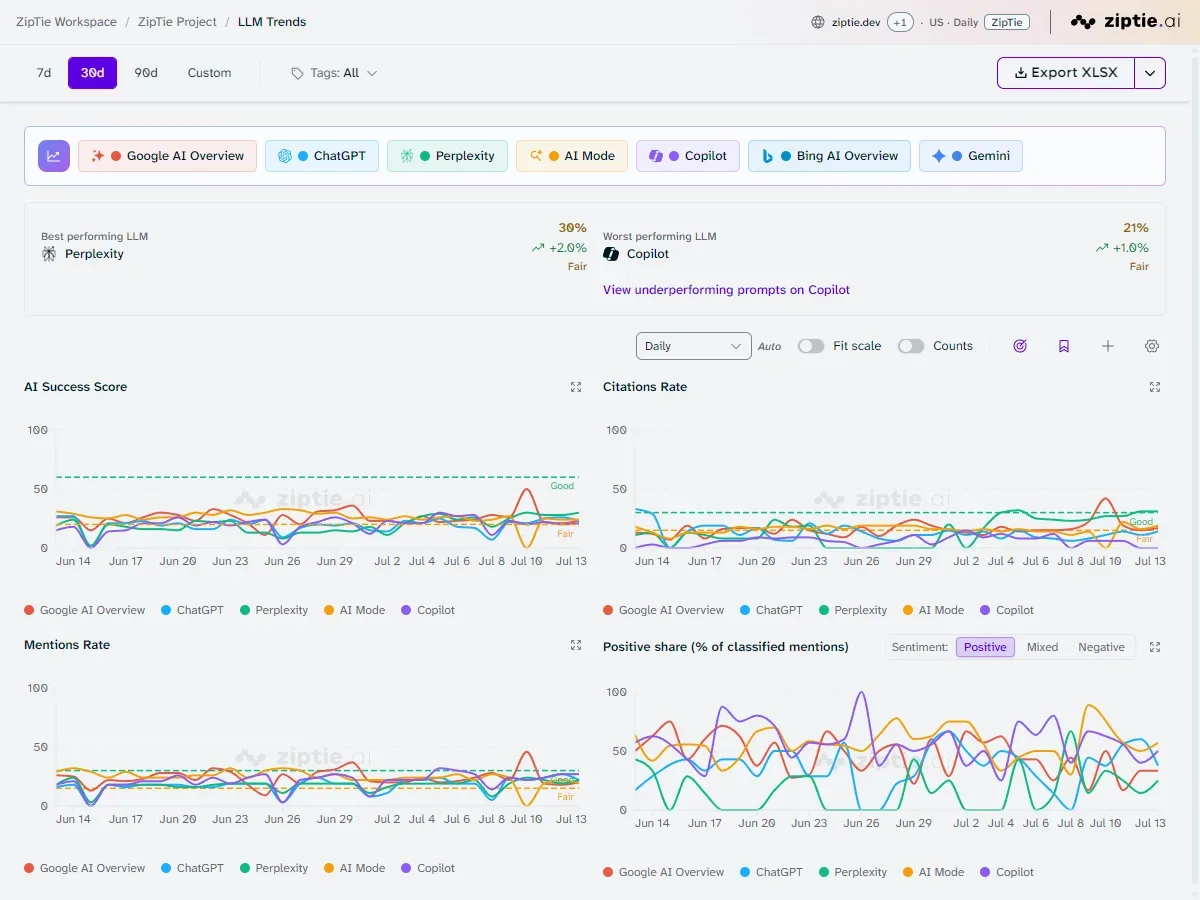Image resolution: width=1200 pixels, height=900 pixels.
Task: Go to ZipTie Project breadcrumb
Action: pos(177,22)
